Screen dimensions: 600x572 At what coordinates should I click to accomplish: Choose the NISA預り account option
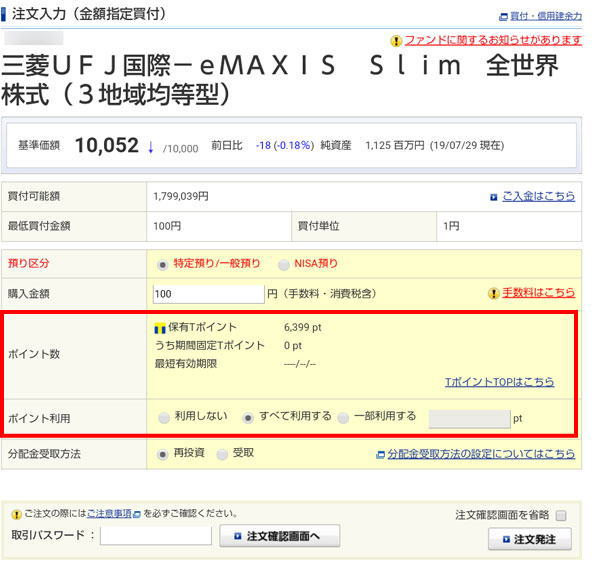(284, 264)
